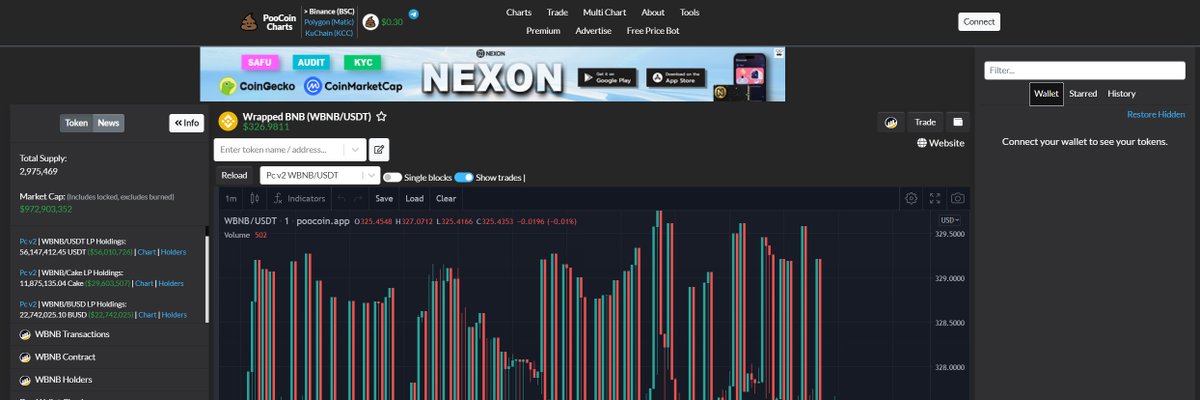Click the Trade button above the chart
The height and width of the screenshot is (400, 1200).
point(926,122)
